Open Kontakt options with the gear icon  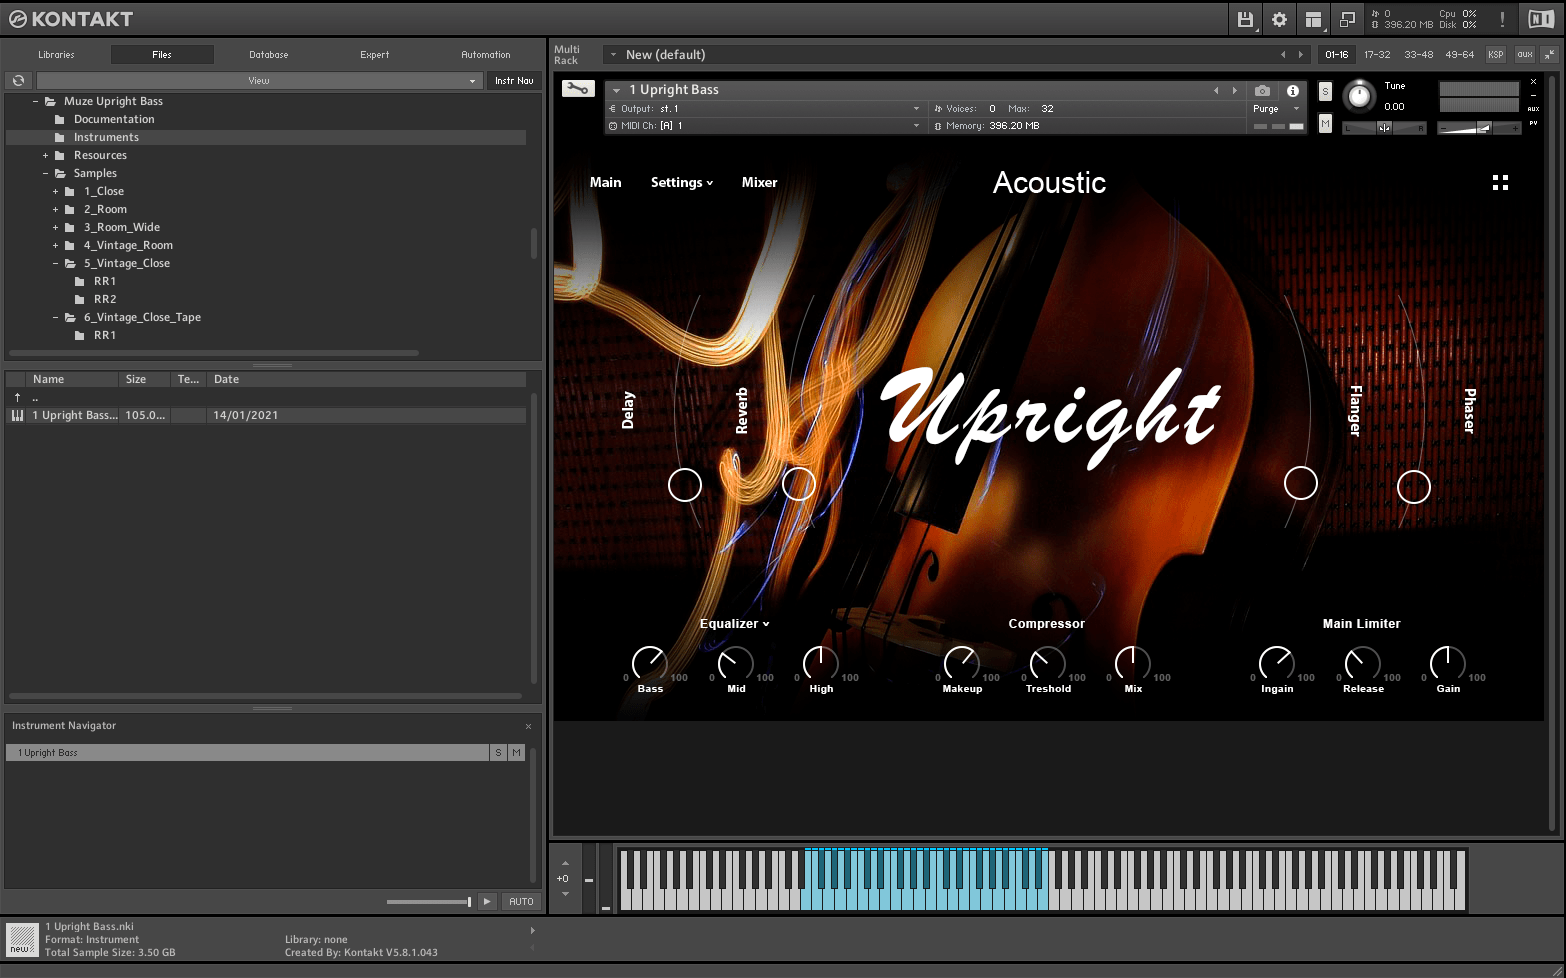1280,19
